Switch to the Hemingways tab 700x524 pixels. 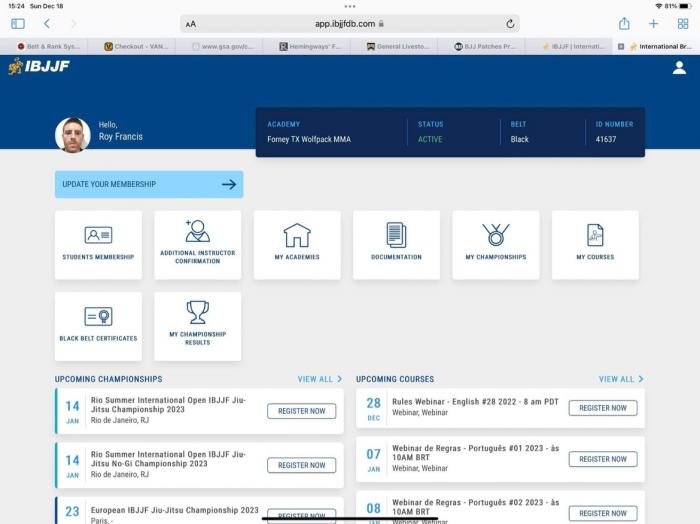point(310,46)
